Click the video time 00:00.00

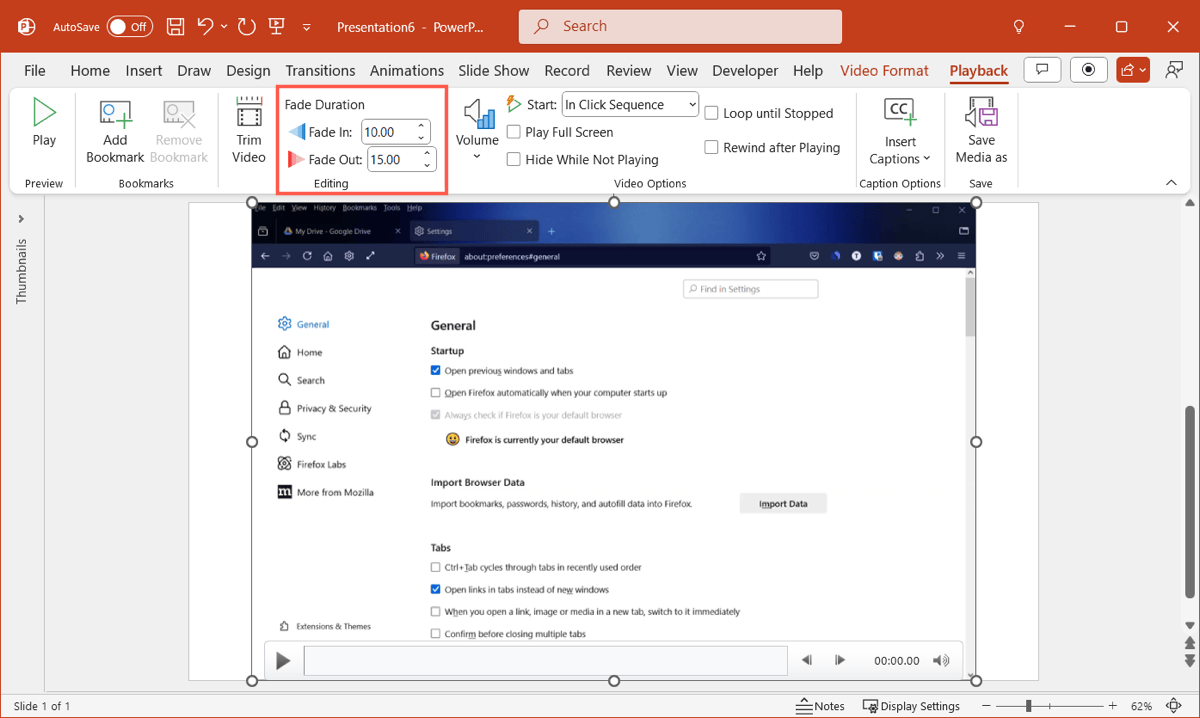pyautogui.click(x=897, y=661)
